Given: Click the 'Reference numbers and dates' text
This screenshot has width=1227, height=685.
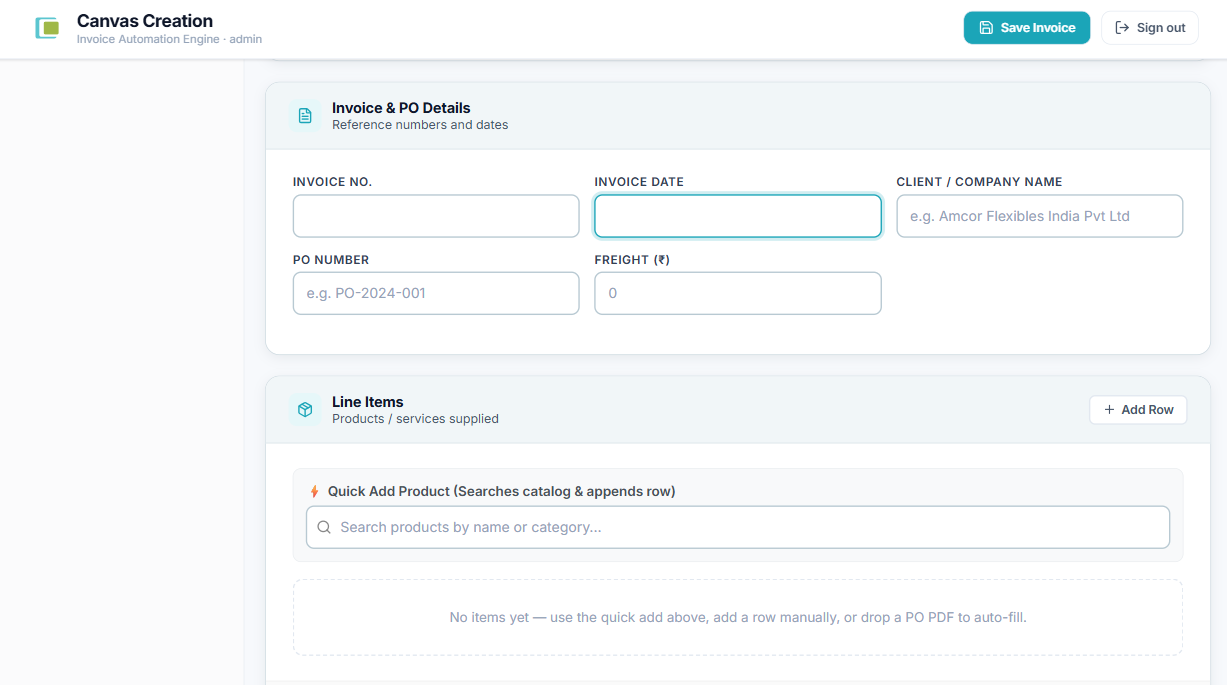Looking at the screenshot, I should (x=420, y=125).
